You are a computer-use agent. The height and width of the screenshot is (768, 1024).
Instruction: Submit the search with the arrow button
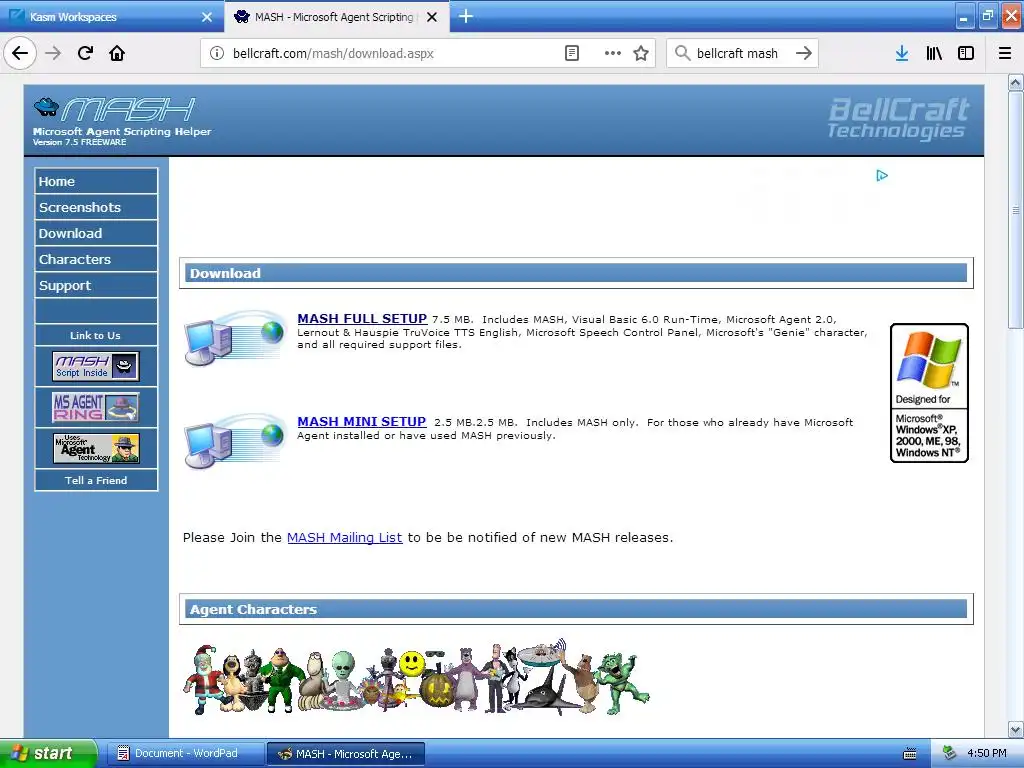[x=804, y=53]
